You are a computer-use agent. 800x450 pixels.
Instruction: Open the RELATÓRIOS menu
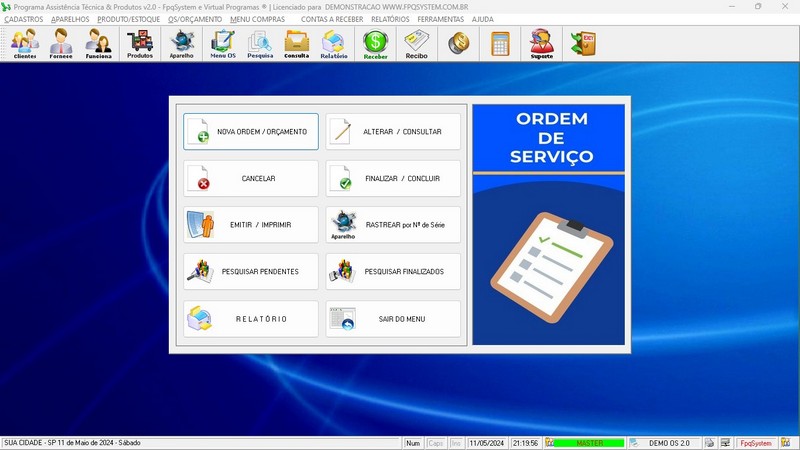390,19
